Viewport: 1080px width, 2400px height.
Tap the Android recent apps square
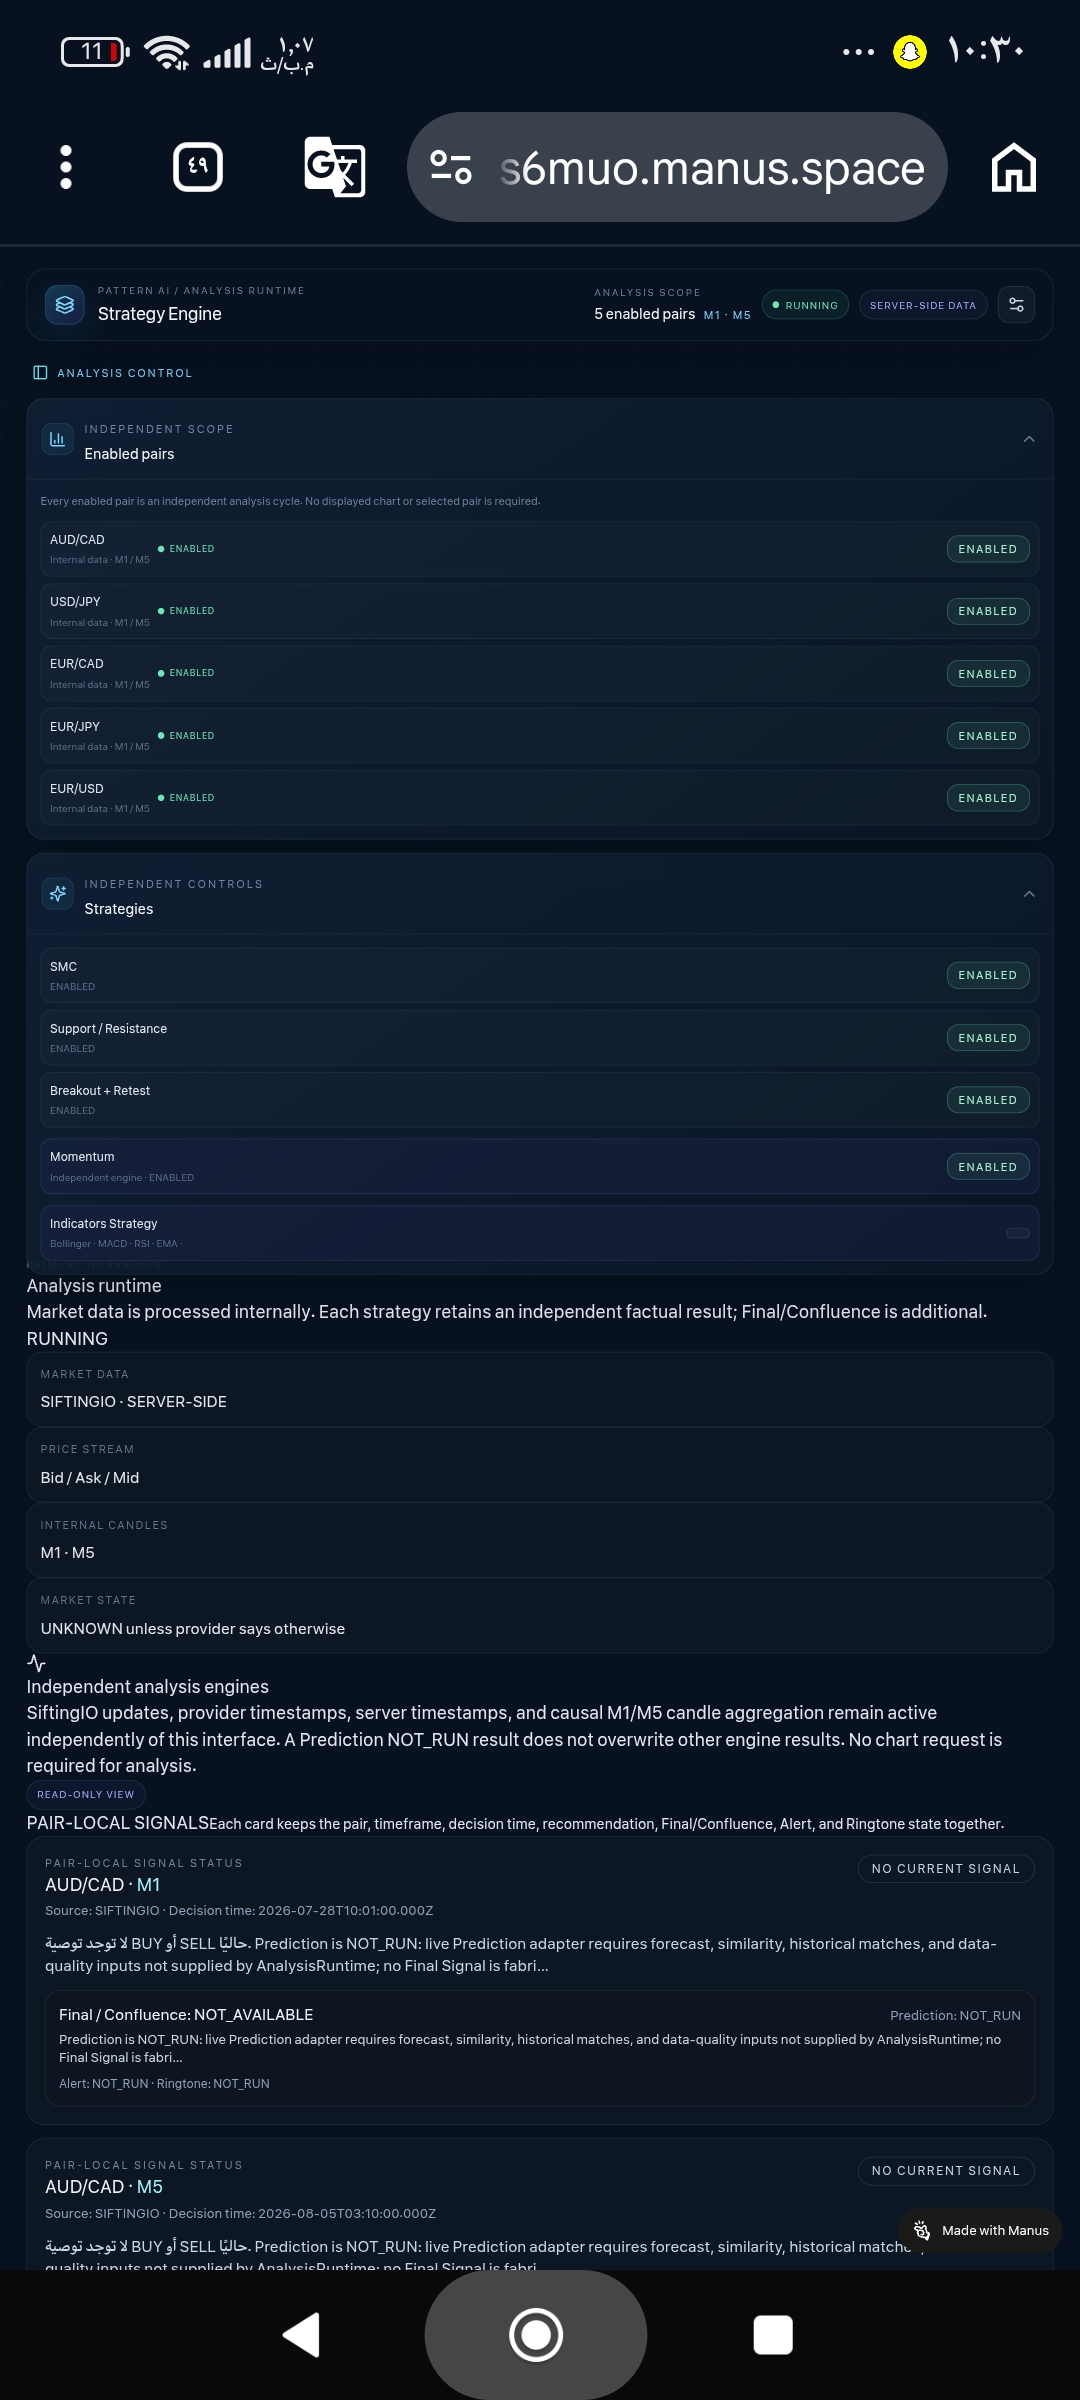tap(773, 2335)
